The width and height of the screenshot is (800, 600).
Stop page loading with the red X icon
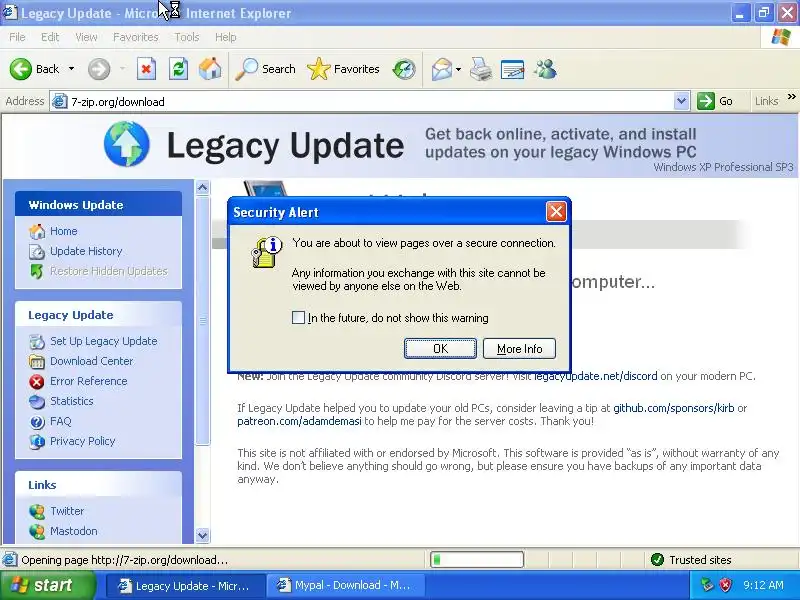tap(146, 69)
